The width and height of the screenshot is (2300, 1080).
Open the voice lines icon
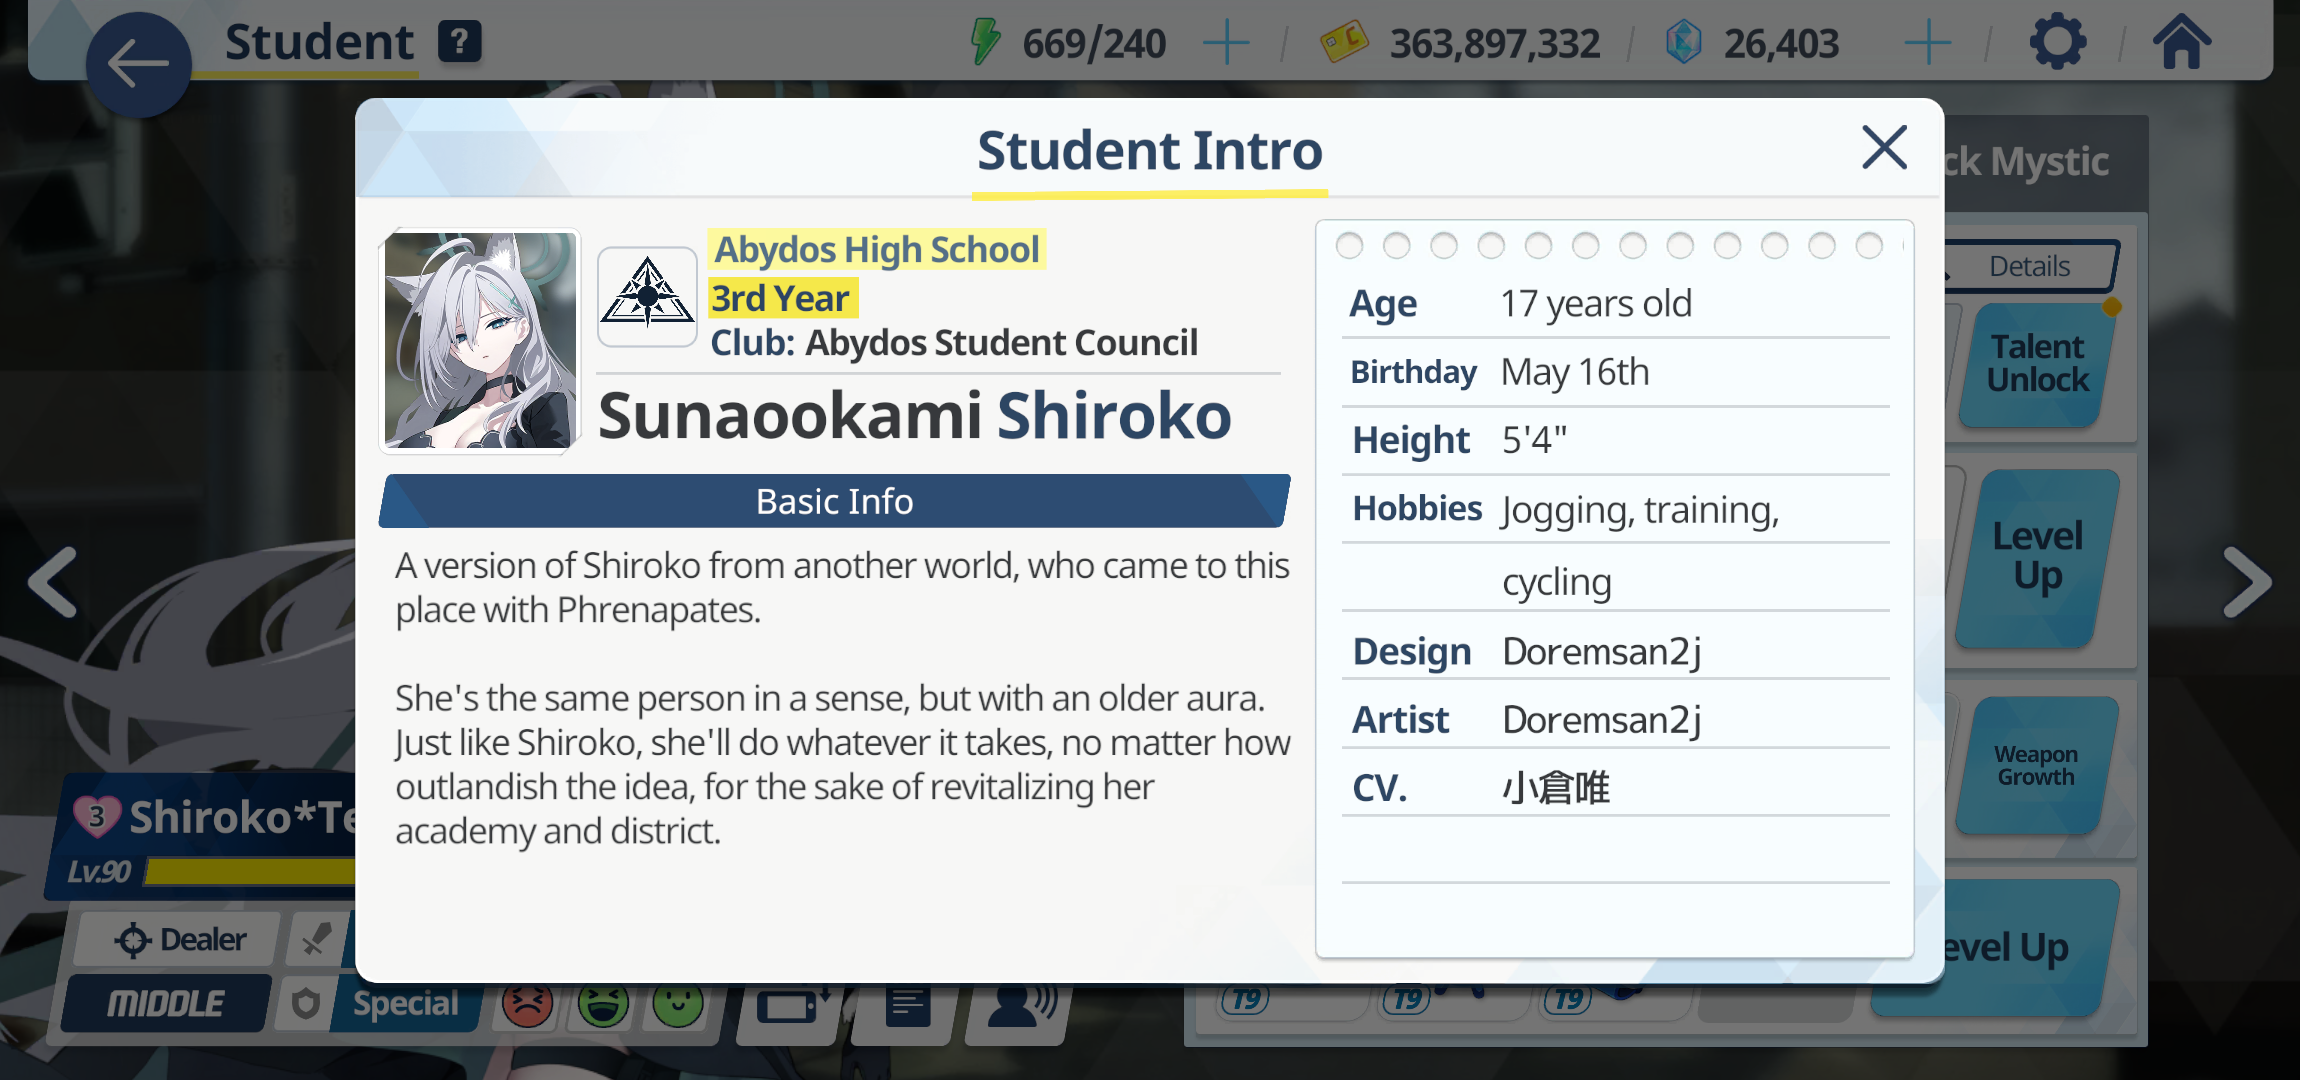click(x=1020, y=1005)
